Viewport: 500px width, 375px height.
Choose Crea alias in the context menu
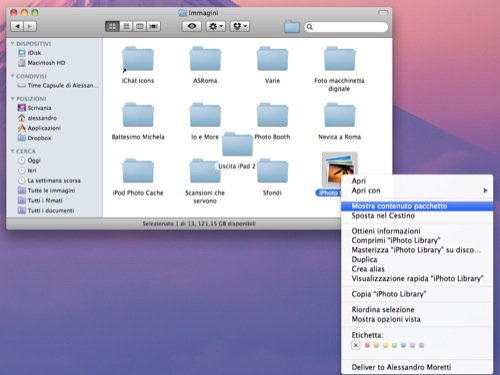tap(417, 269)
